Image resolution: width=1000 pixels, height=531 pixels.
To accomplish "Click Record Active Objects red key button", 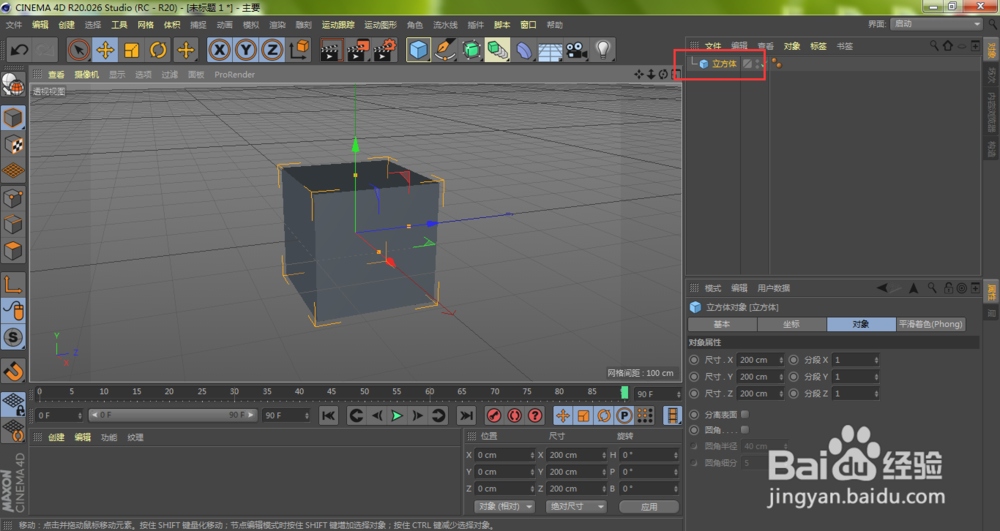I will tap(494, 416).
